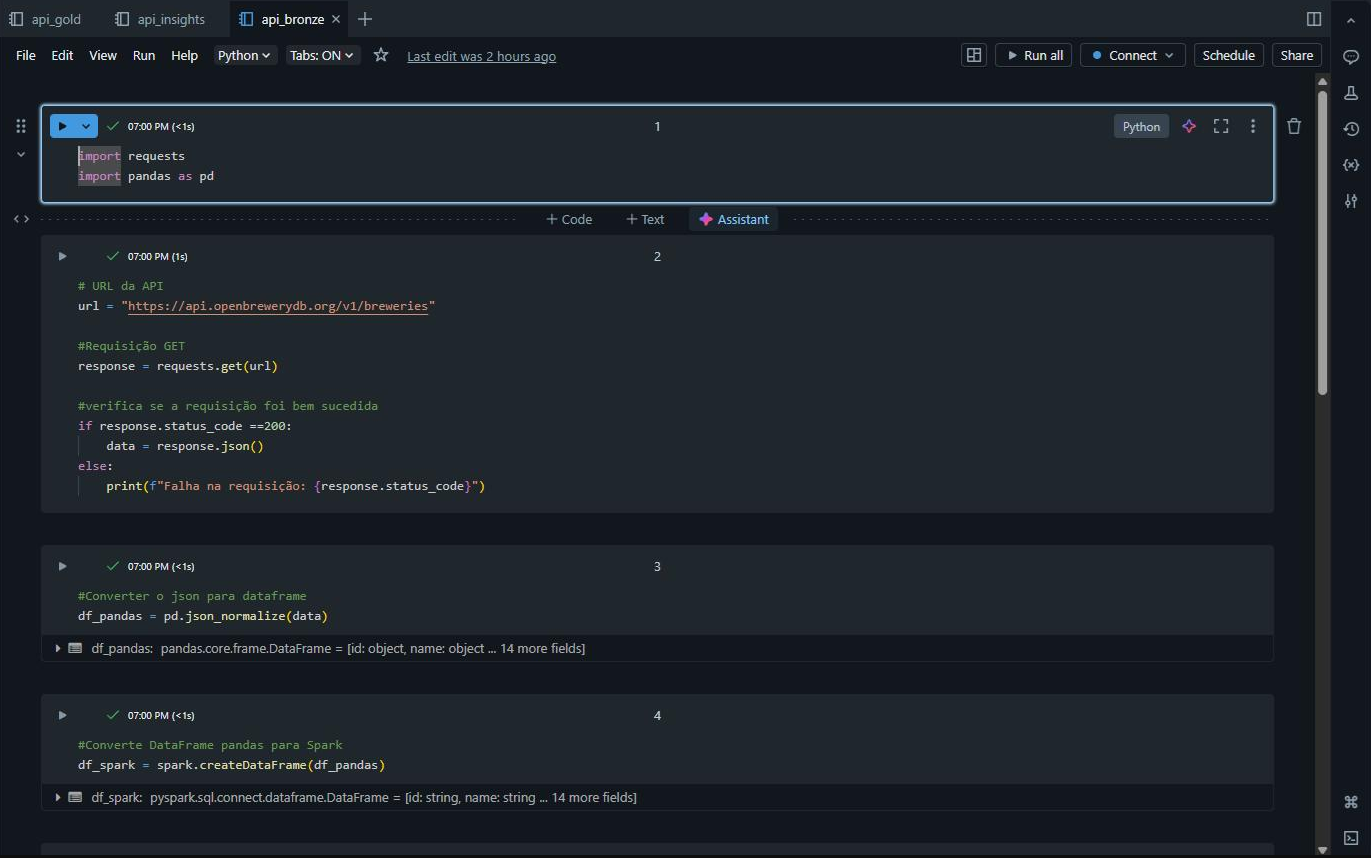Switch to the api_gold notebook tab
Image resolution: width=1371 pixels, height=858 pixels.
(x=55, y=18)
